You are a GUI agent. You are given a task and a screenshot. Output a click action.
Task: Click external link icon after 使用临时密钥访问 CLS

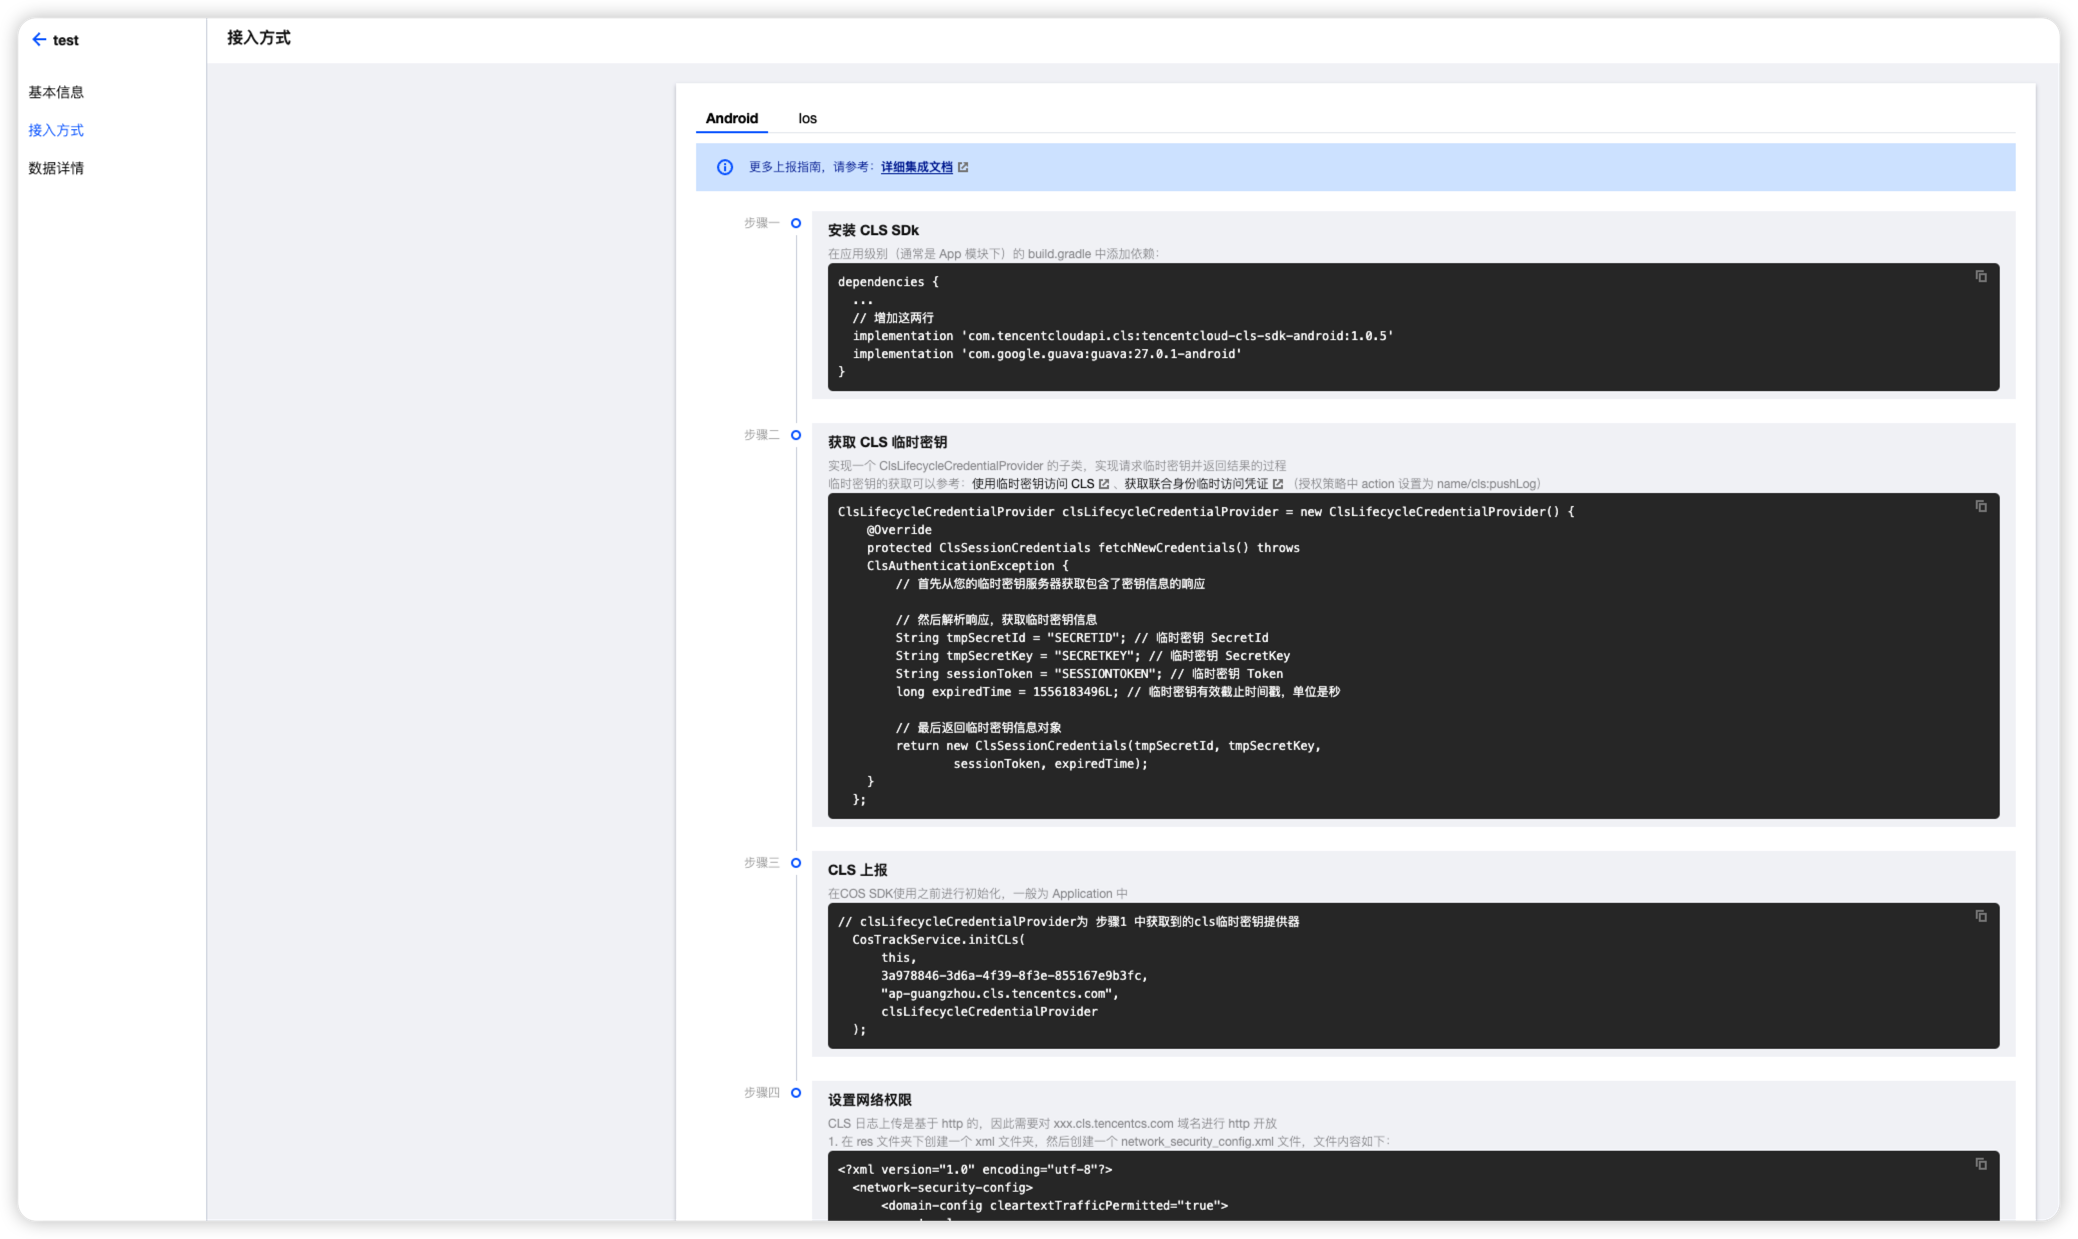tap(1104, 484)
